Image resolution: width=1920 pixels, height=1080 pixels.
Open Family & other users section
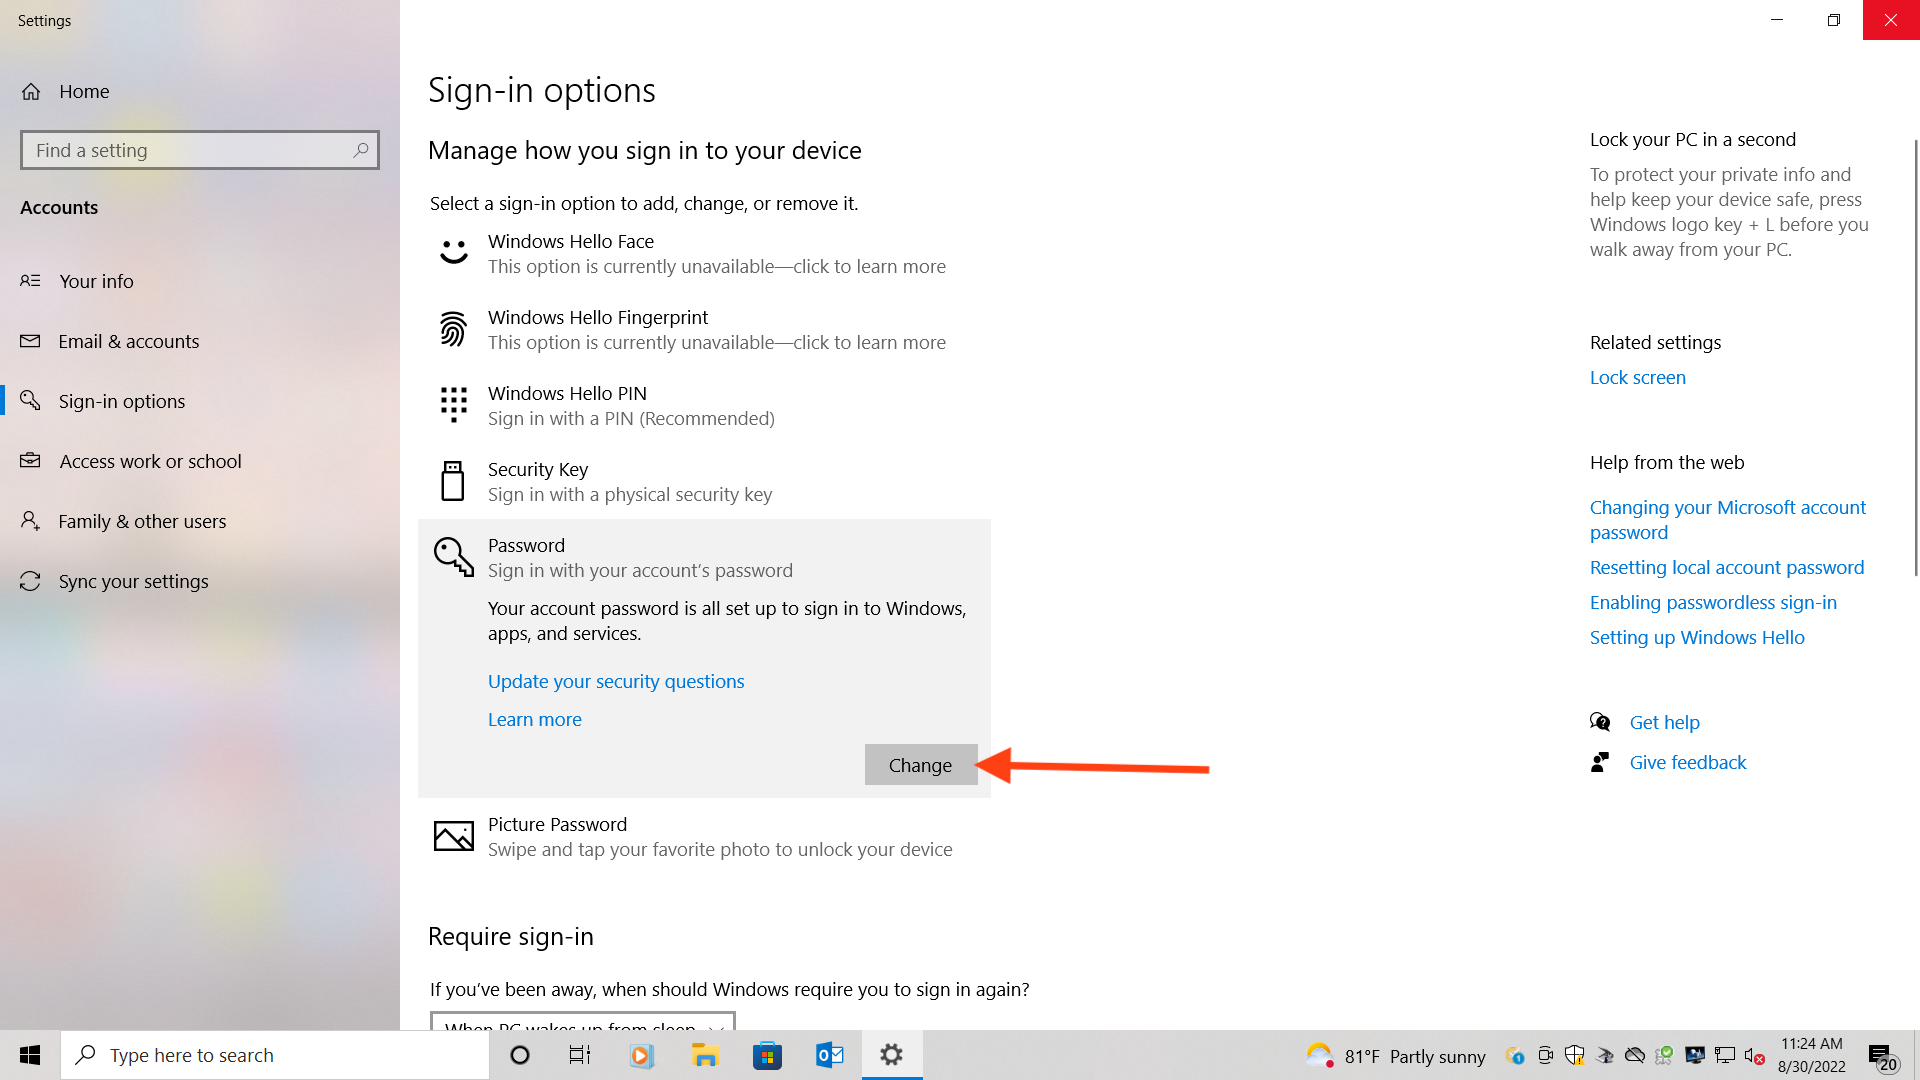coord(200,521)
